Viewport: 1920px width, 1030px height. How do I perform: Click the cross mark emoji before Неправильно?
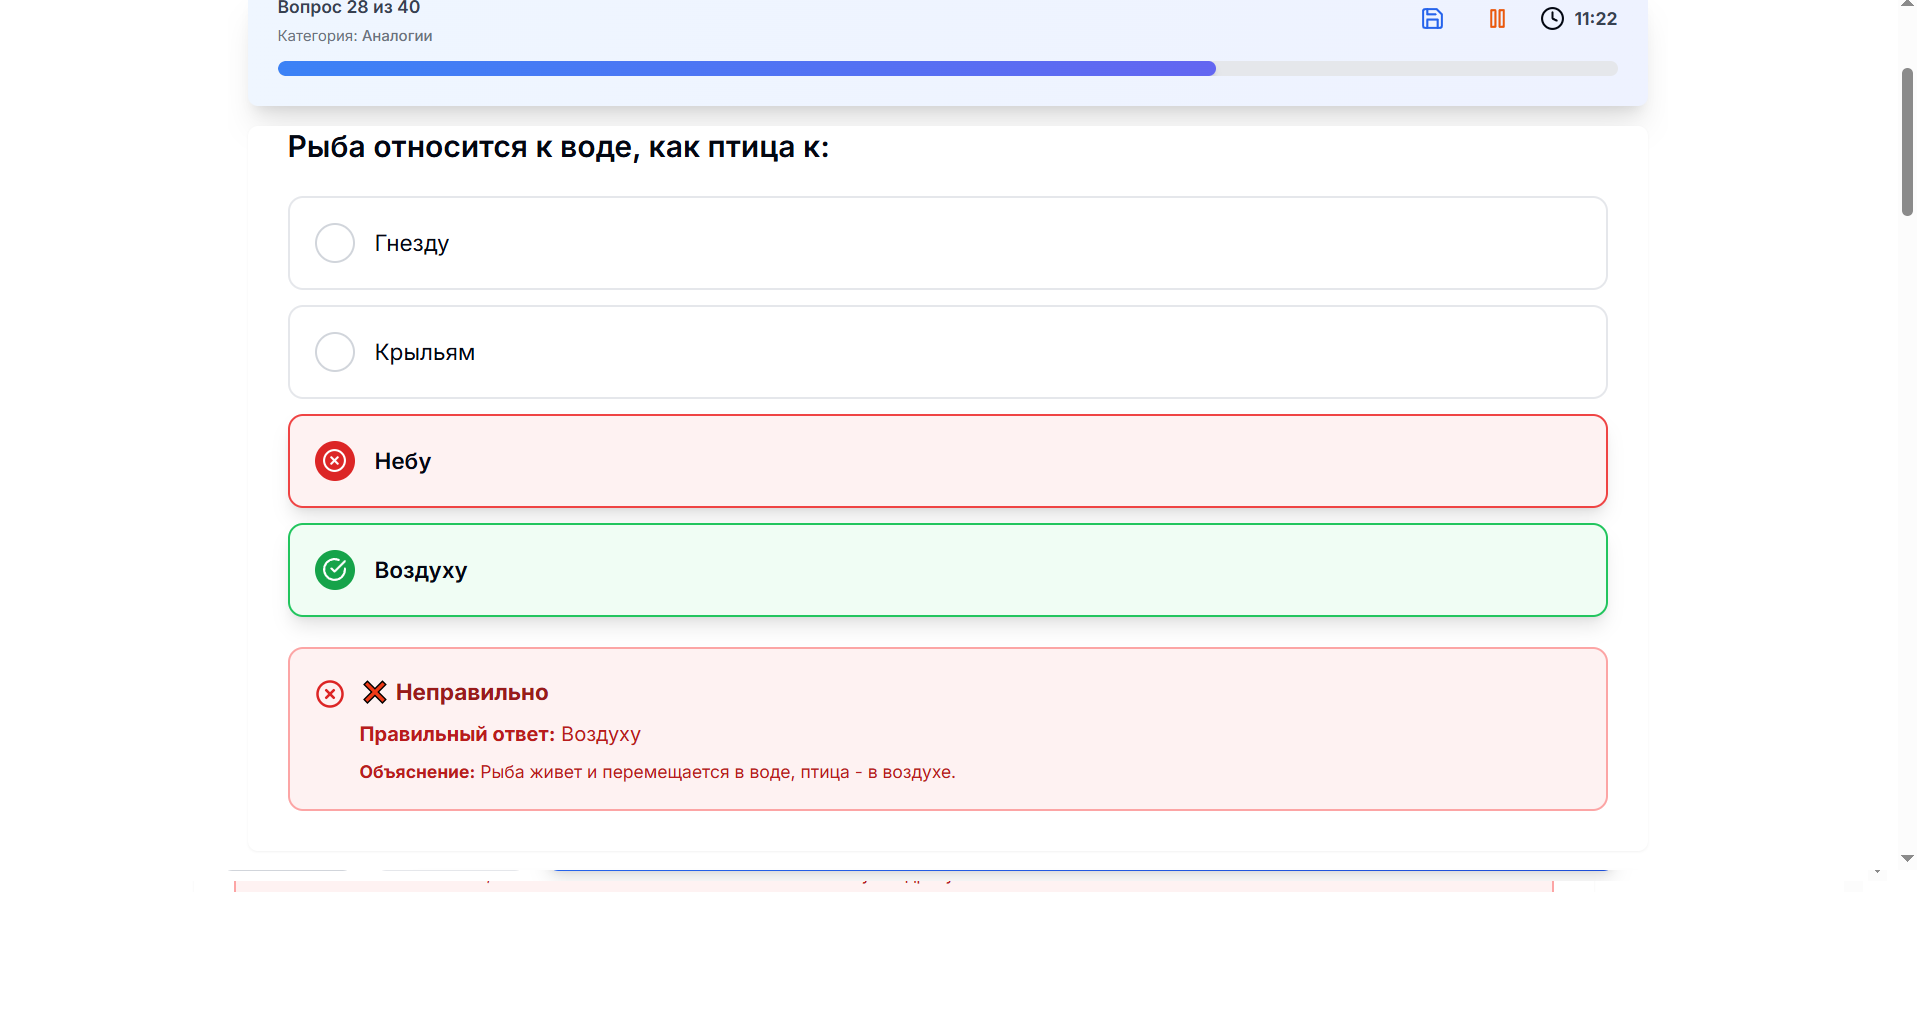point(375,692)
